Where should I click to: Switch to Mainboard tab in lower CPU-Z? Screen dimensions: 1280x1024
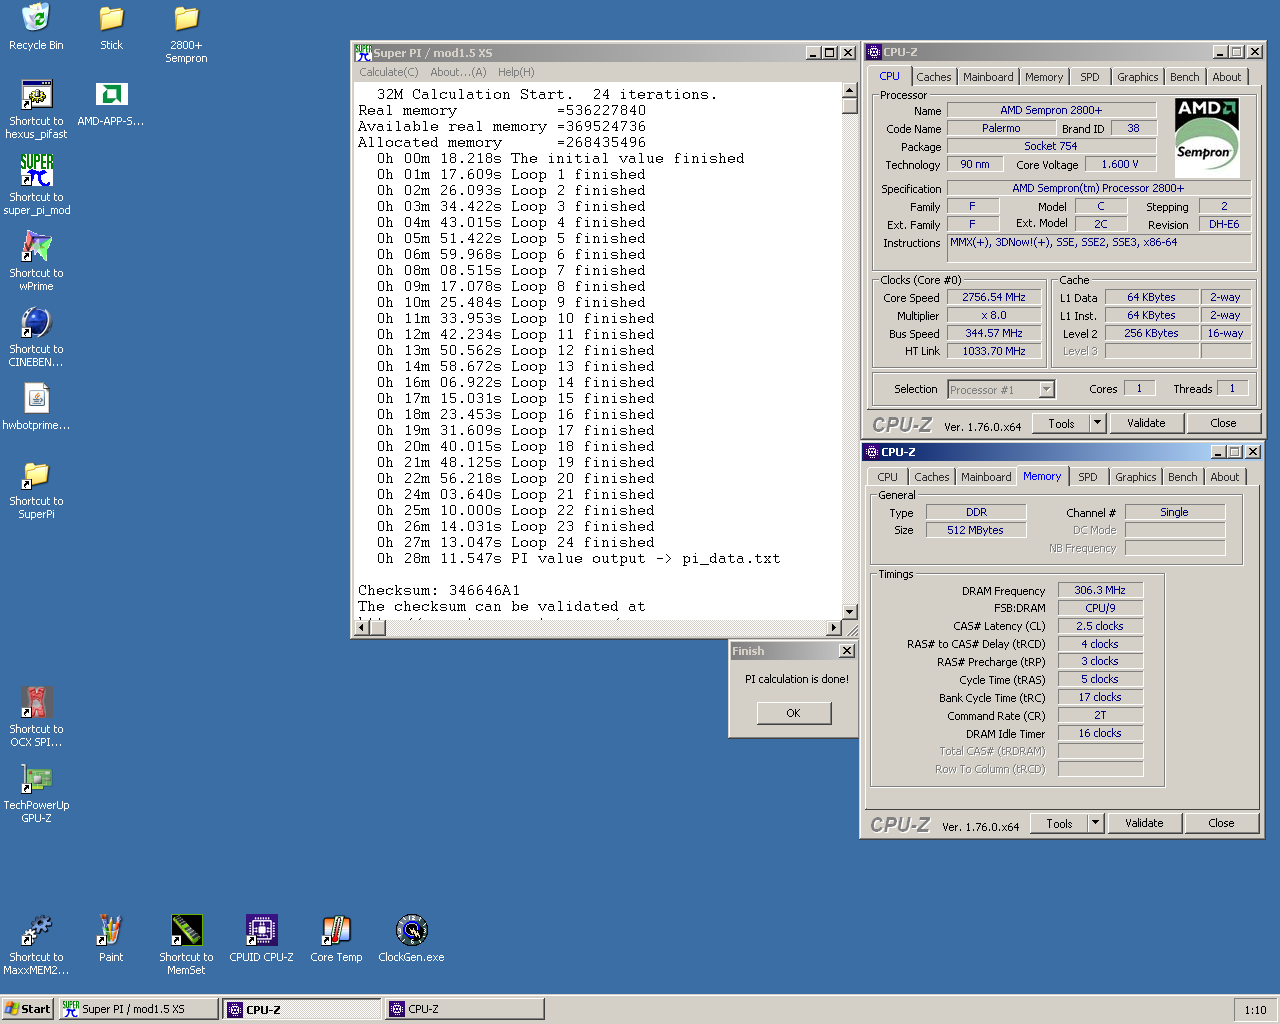coord(986,477)
